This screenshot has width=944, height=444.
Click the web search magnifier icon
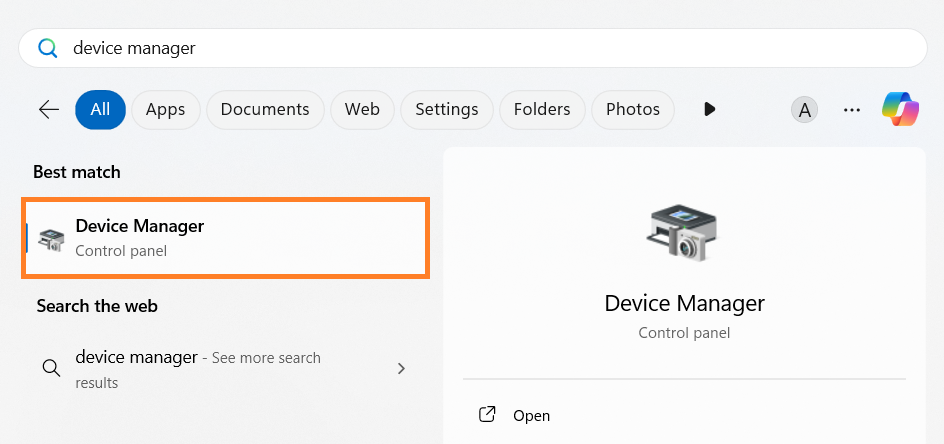pyautogui.click(x=51, y=368)
